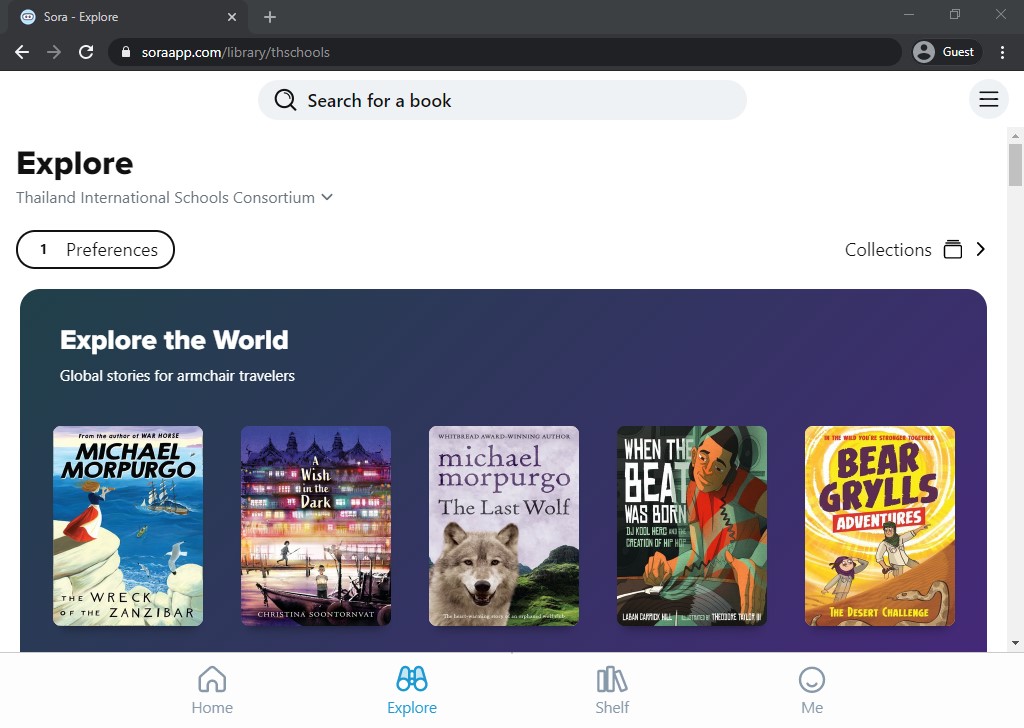Open the Shelf tab

(612, 690)
